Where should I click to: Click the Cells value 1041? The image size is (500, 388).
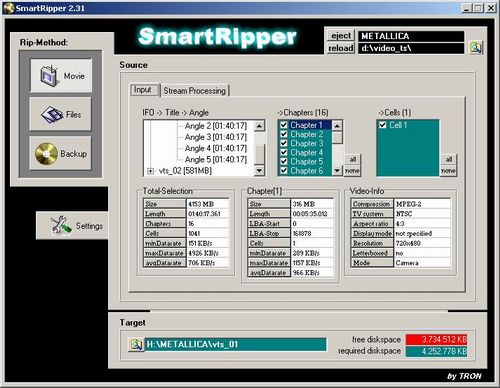207,233
